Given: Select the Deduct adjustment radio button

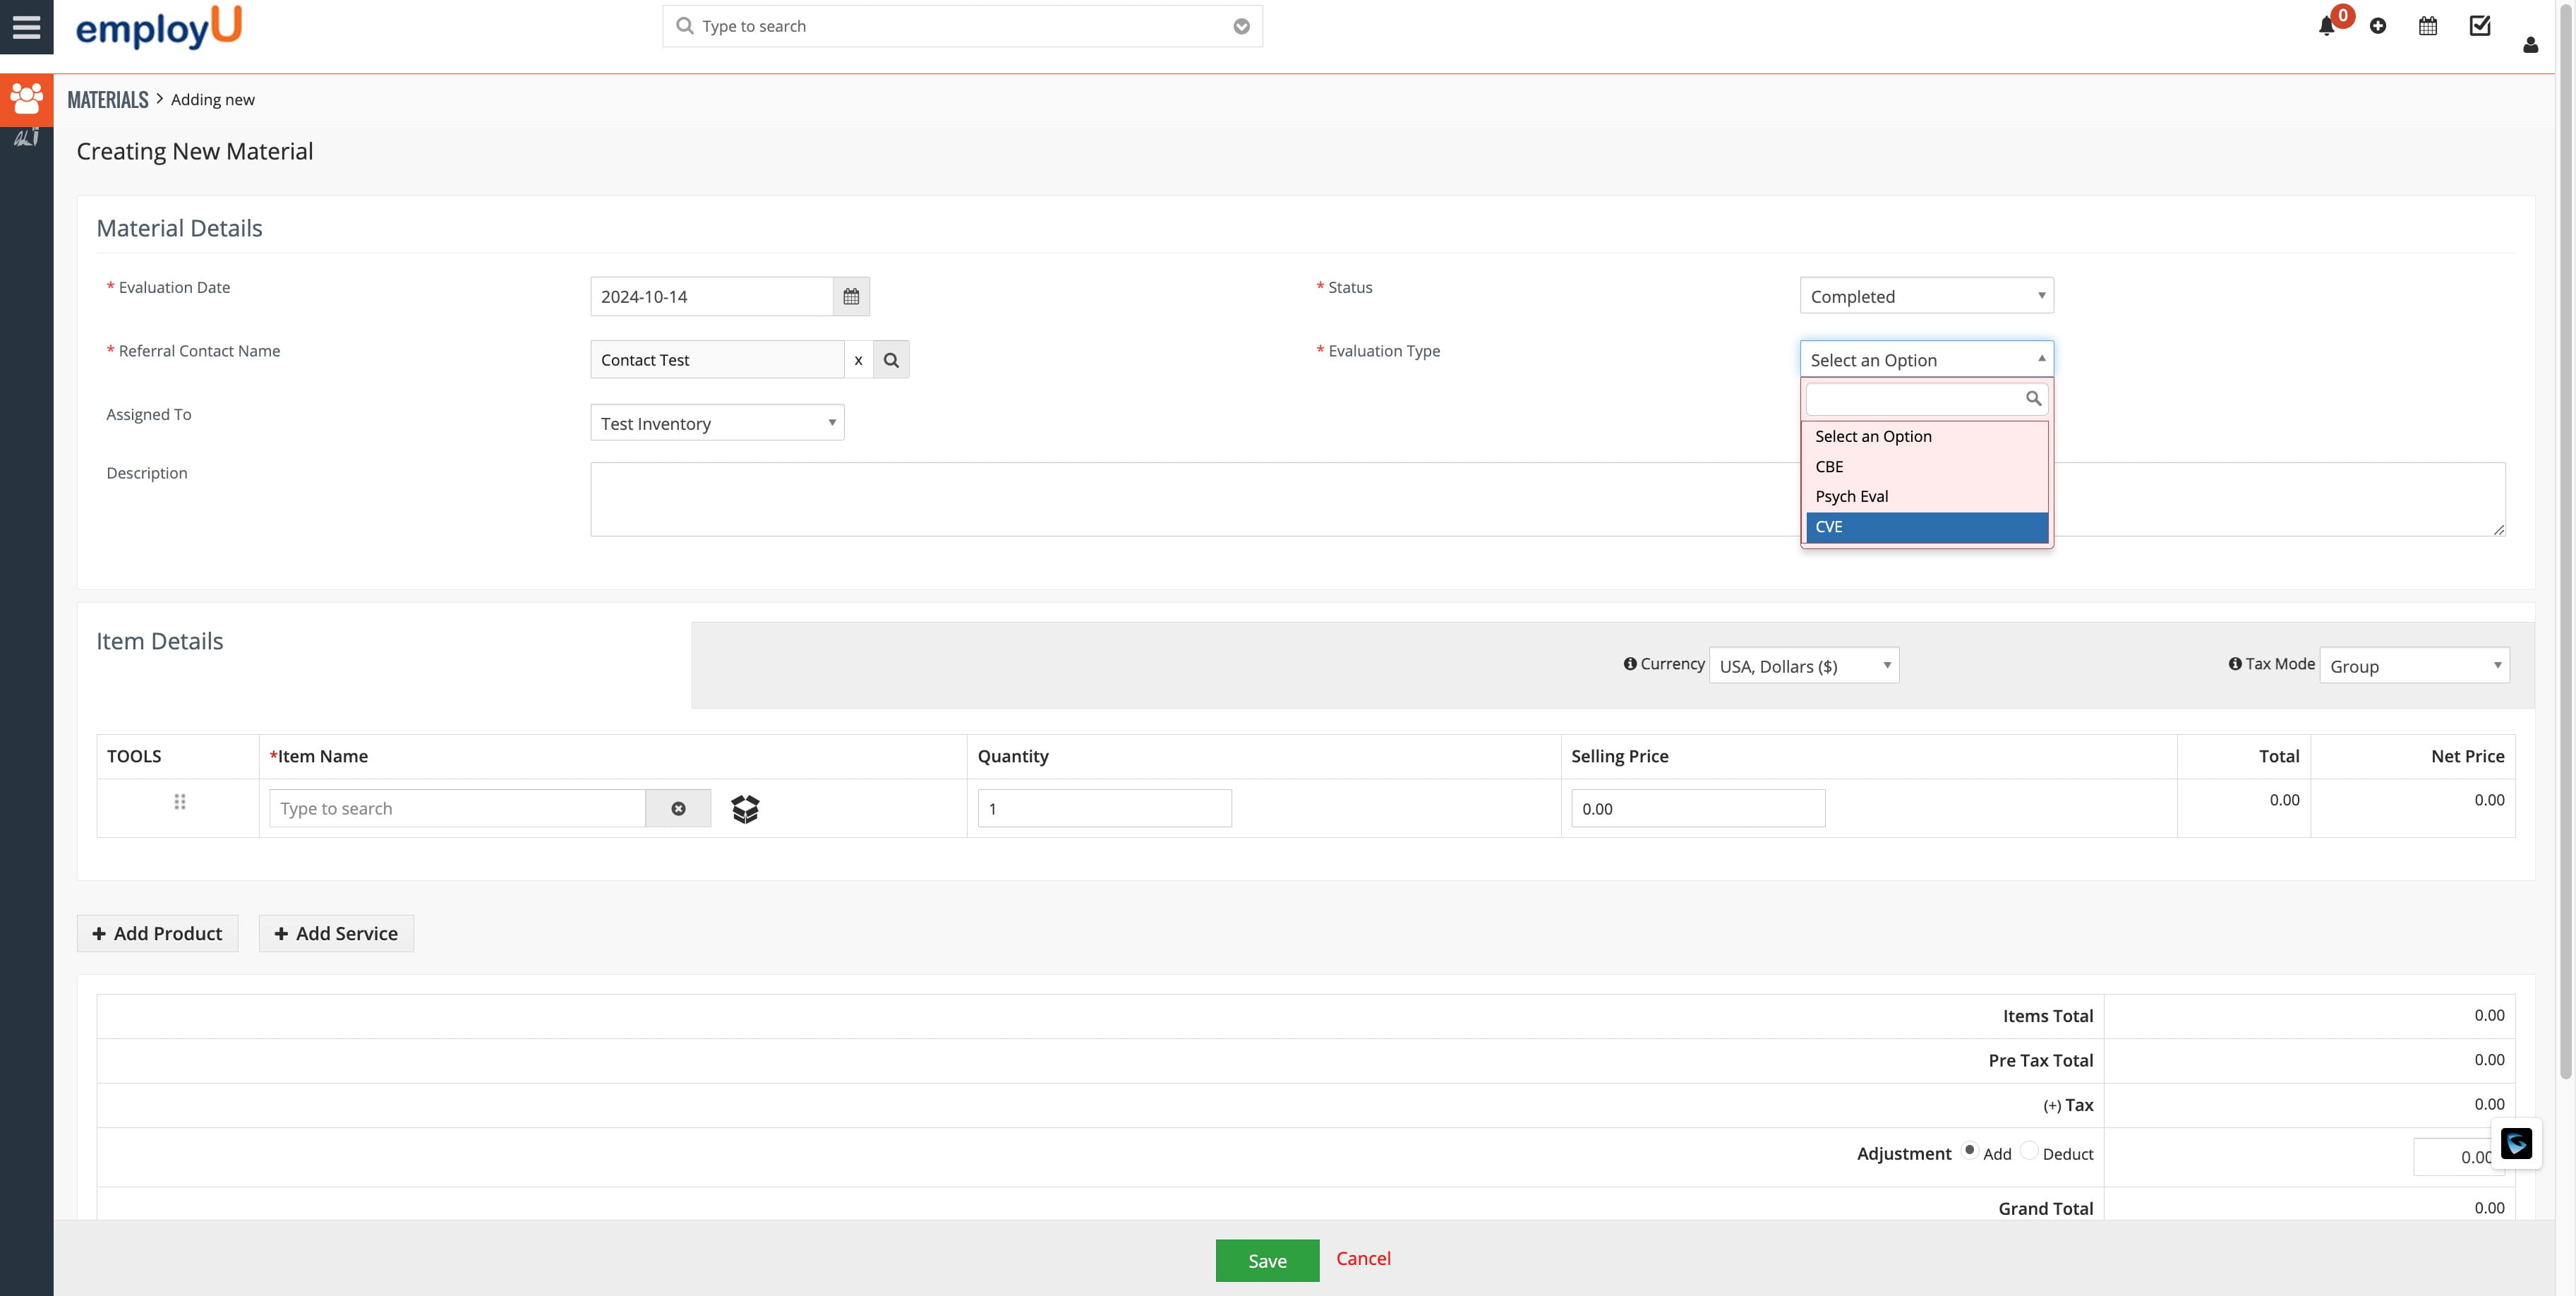Looking at the screenshot, I should pos(2029,1151).
